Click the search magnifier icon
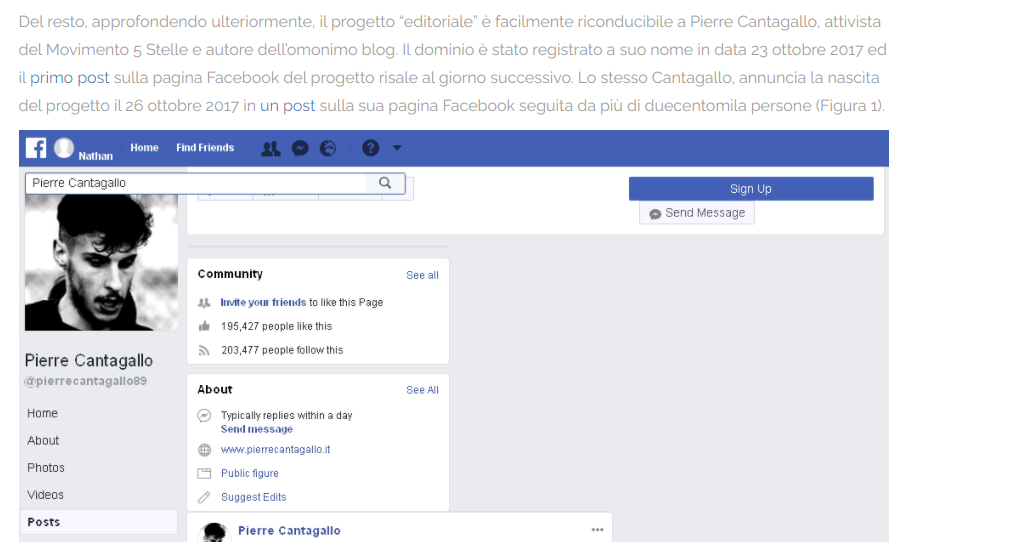Viewport: 1016px width, 542px height. (385, 183)
